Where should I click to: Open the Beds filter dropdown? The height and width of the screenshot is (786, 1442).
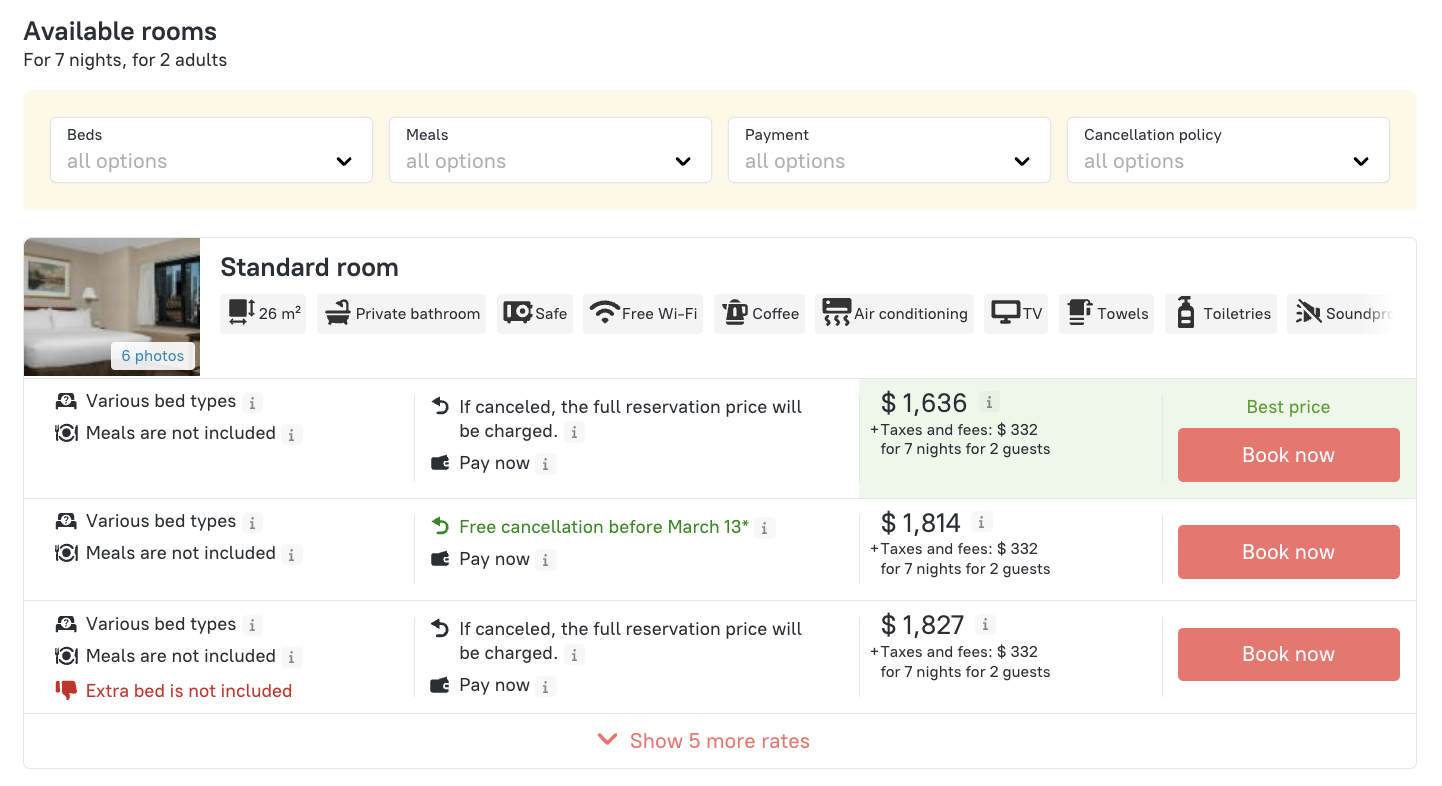211,150
